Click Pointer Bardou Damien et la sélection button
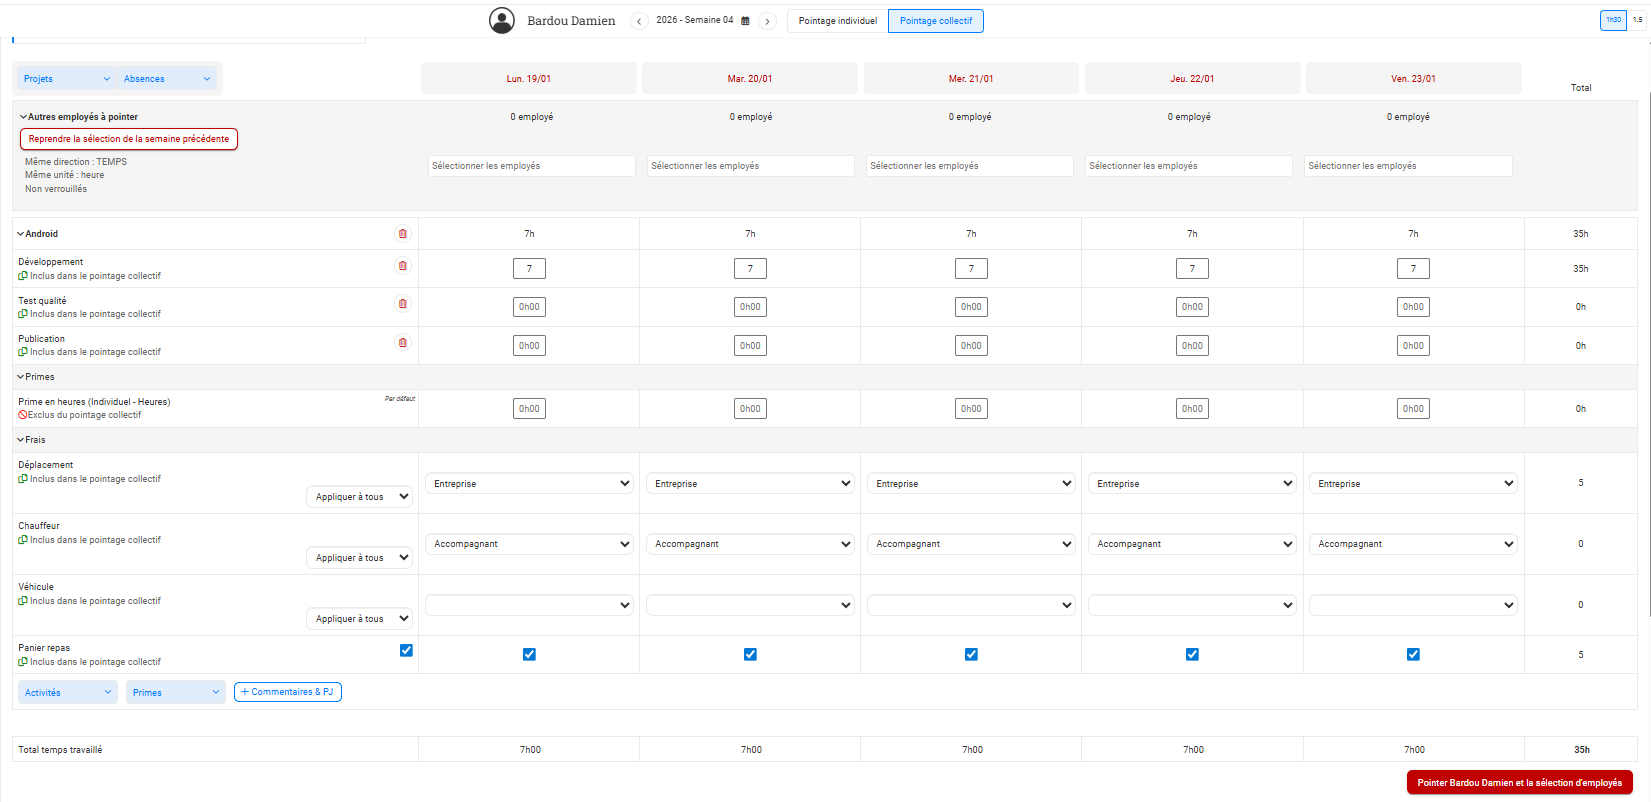This screenshot has height=802, width=1651. (x=1520, y=783)
